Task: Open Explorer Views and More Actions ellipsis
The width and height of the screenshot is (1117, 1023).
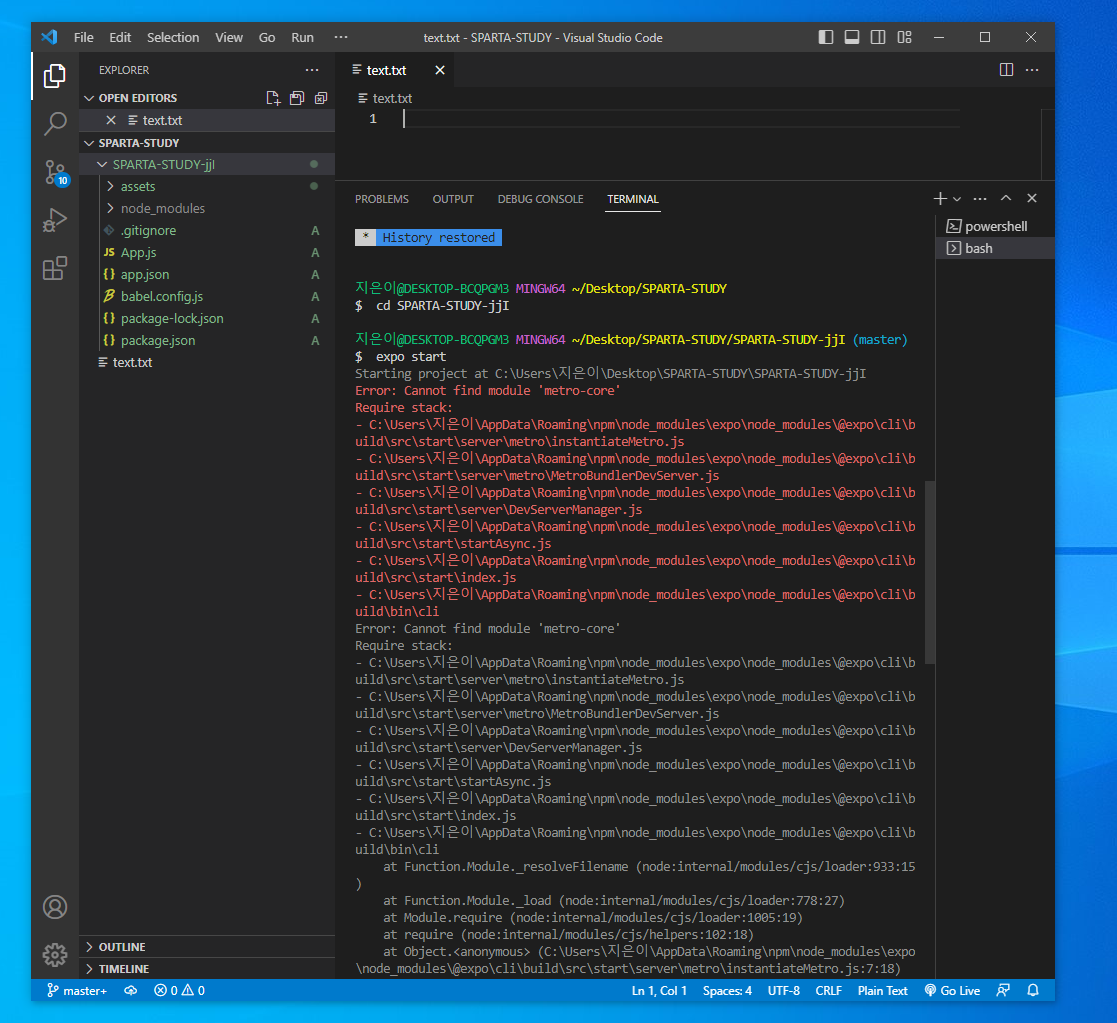Action: [312, 70]
